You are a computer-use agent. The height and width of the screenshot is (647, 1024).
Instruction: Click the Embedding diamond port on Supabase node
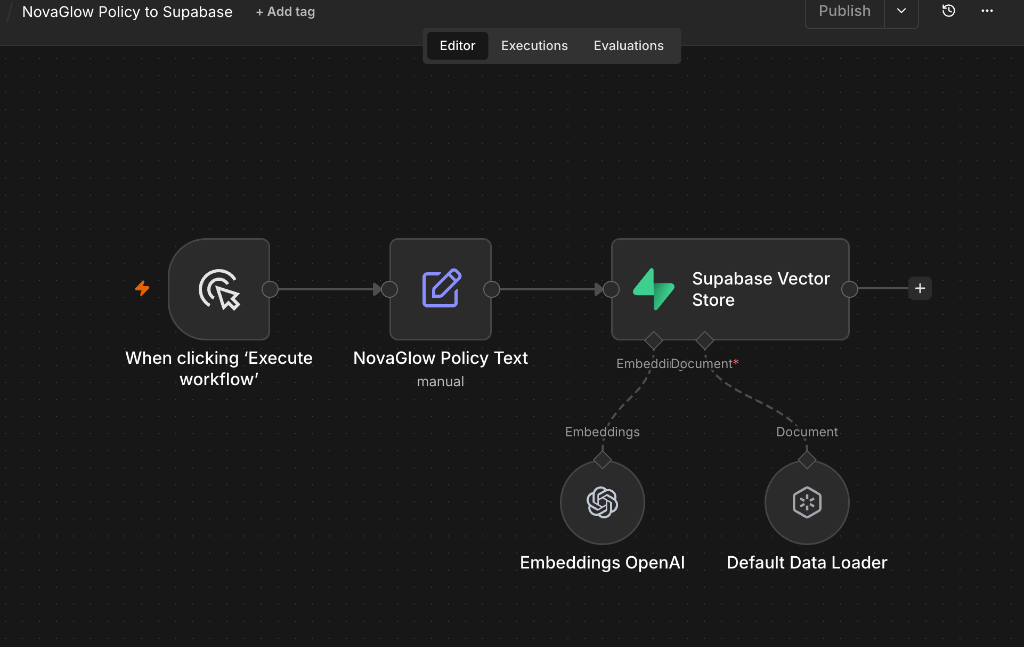653,340
